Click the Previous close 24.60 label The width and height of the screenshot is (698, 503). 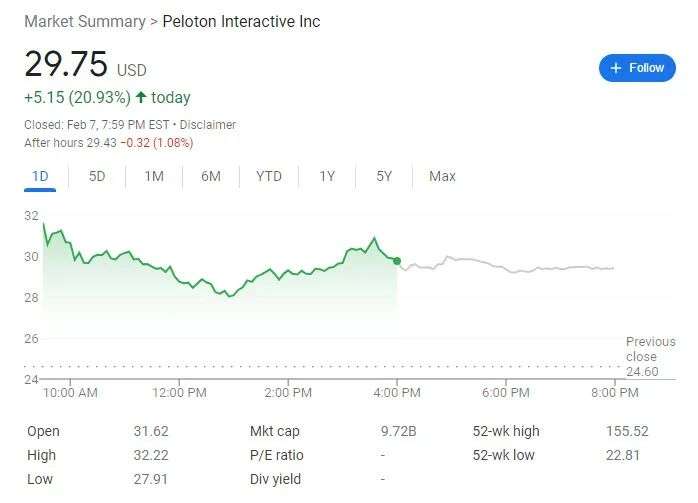coord(650,357)
